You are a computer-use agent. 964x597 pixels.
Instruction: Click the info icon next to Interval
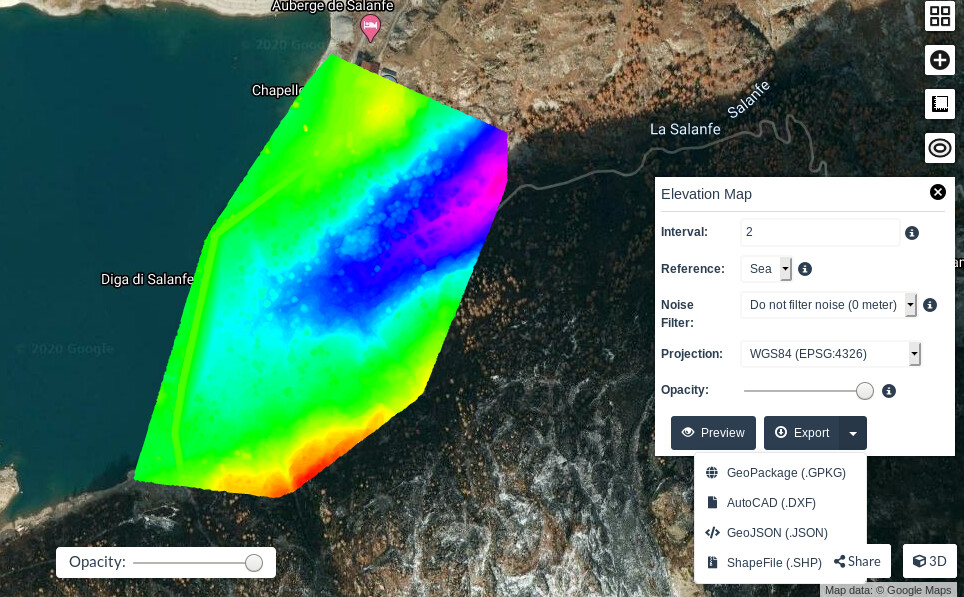tap(910, 232)
